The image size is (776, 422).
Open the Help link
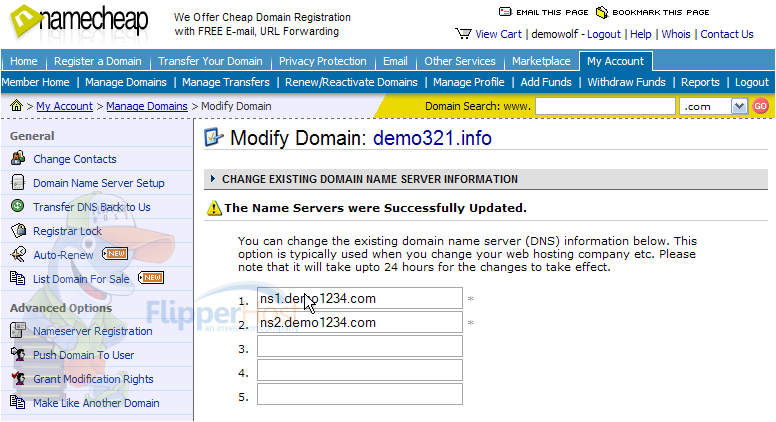tap(640, 34)
